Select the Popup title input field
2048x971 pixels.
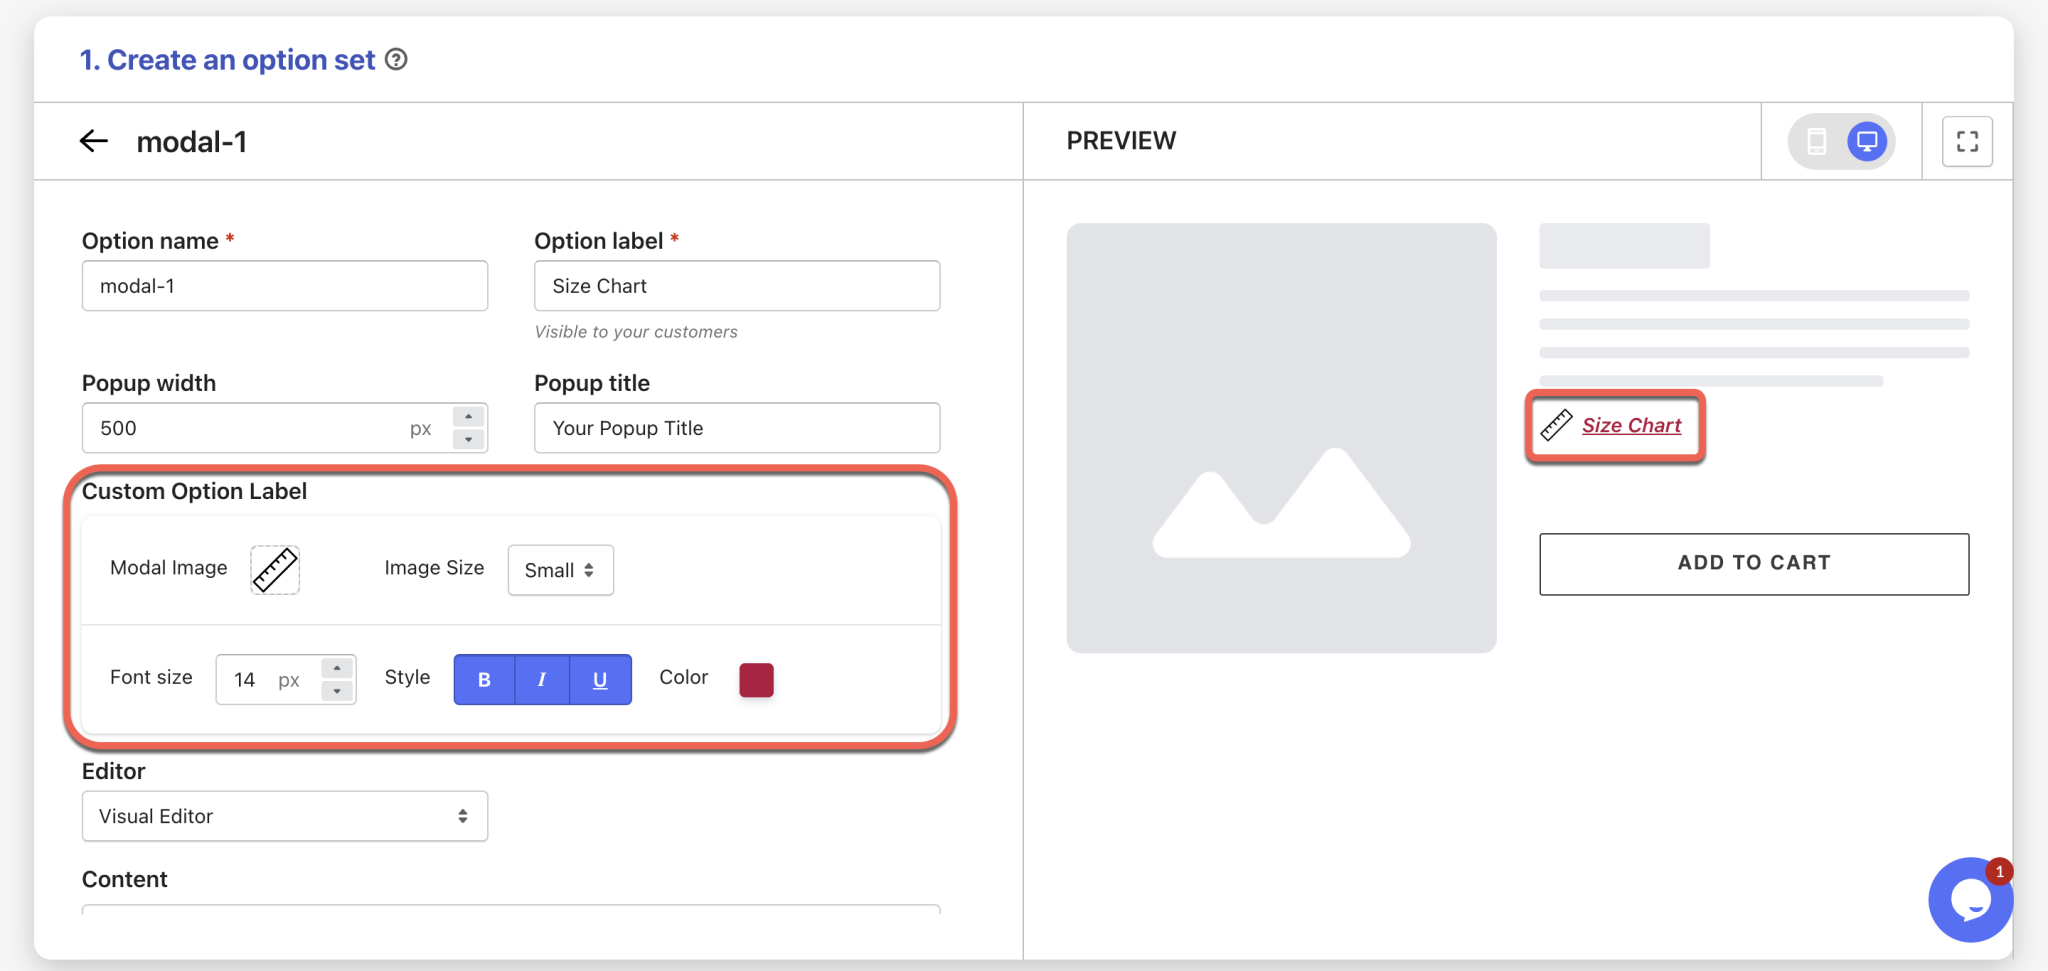coord(735,428)
